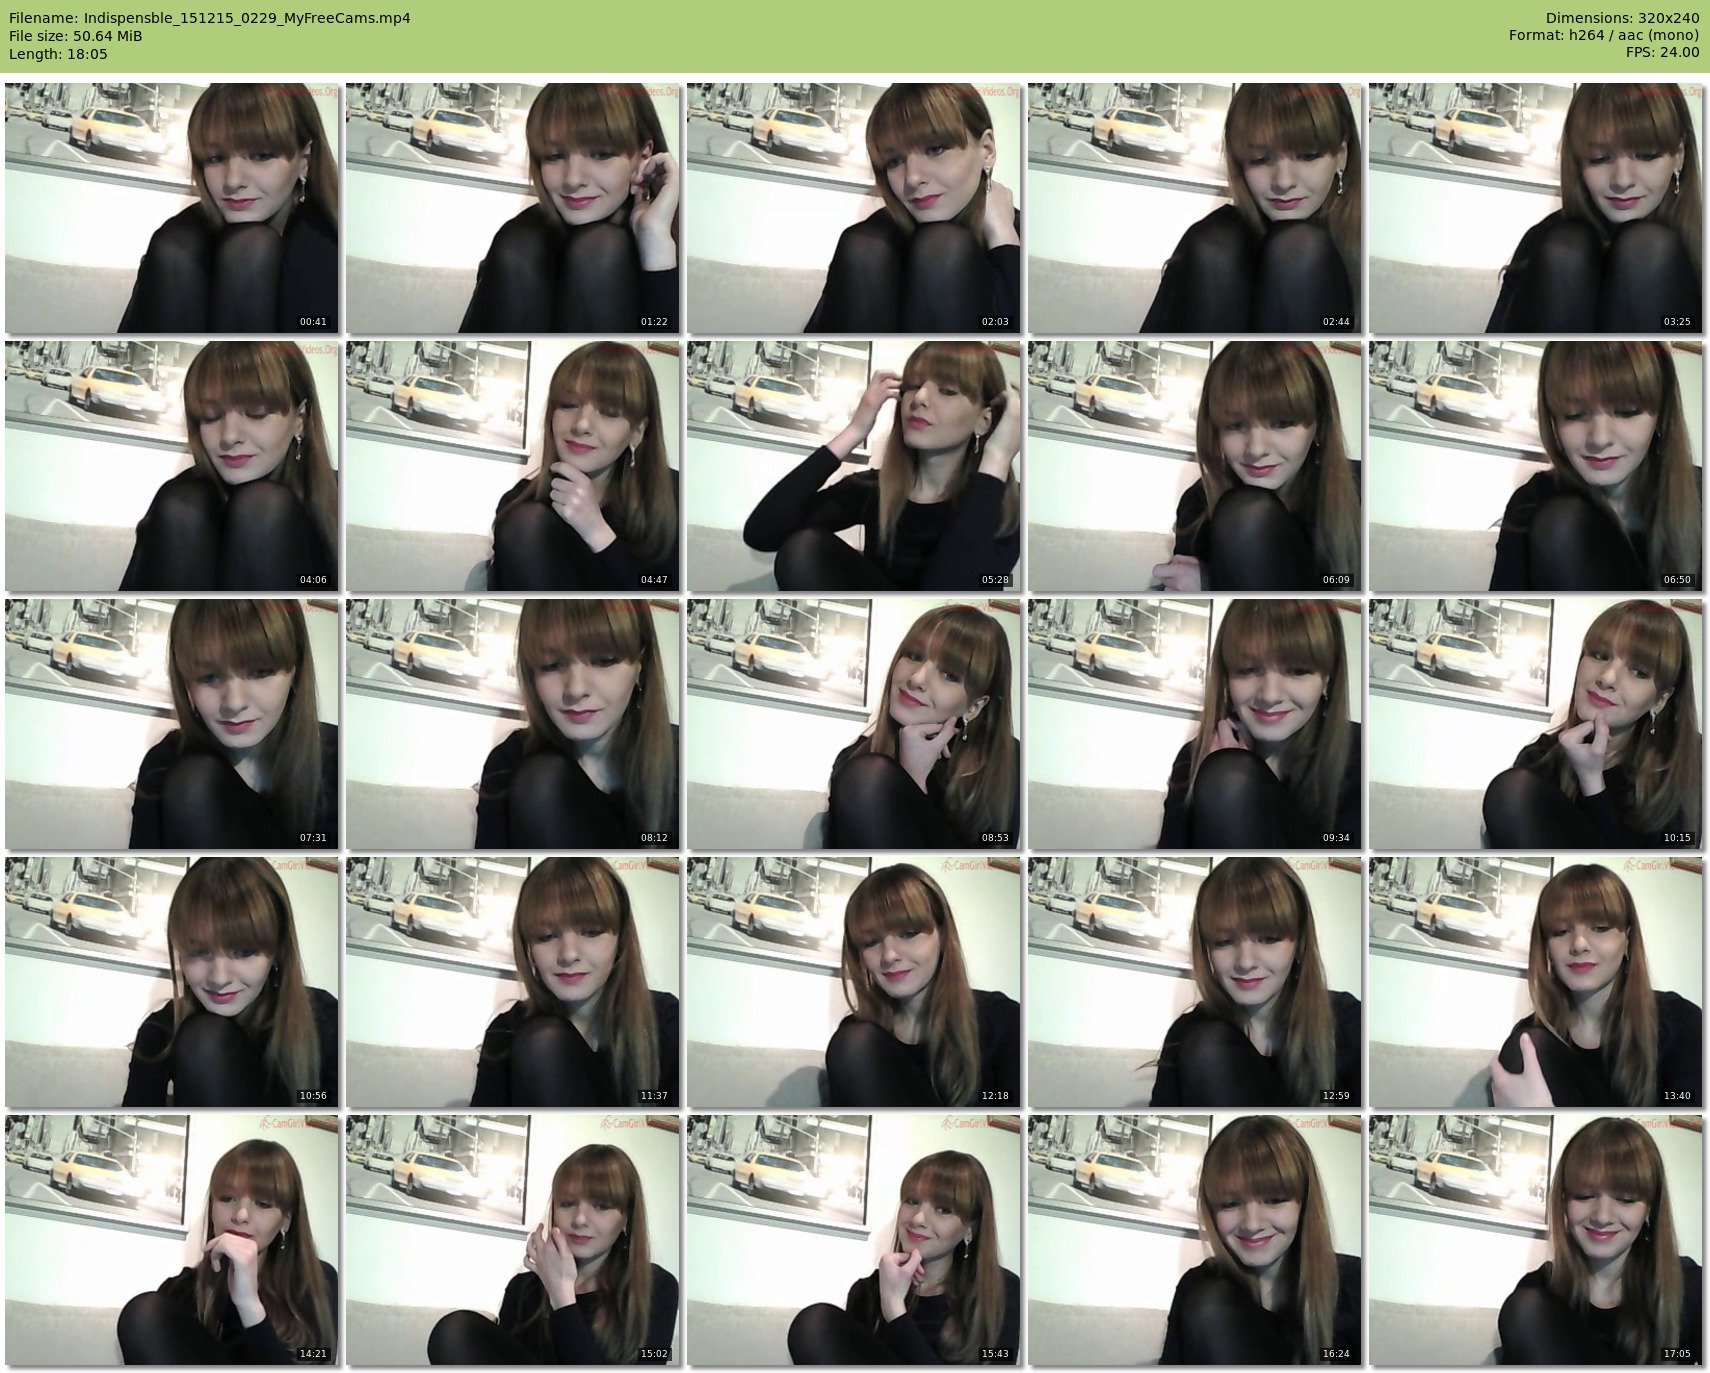
Task: Click the thumbnail timestamped 00:41
Action: coord(172,208)
